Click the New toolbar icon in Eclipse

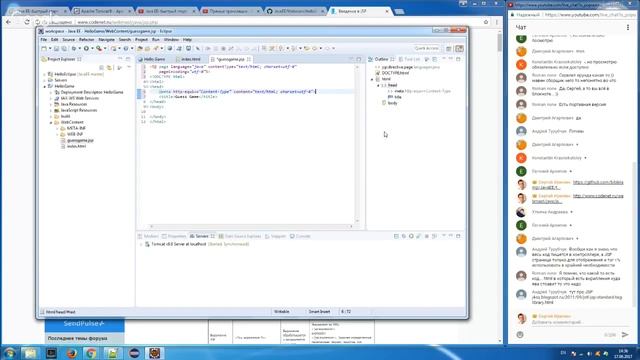[x=44, y=49]
